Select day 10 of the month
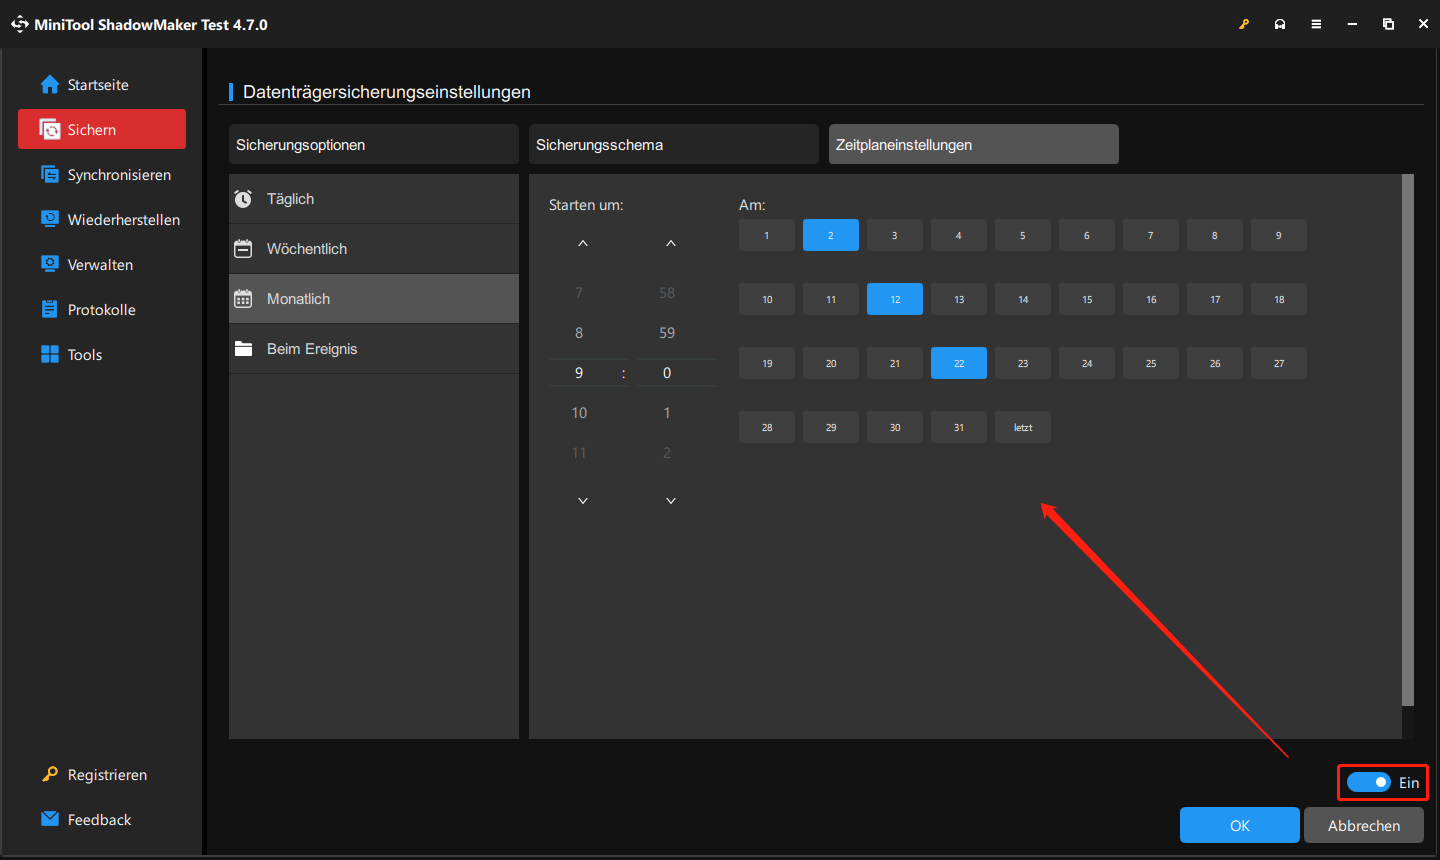The width and height of the screenshot is (1440, 860). pos(767,299)
